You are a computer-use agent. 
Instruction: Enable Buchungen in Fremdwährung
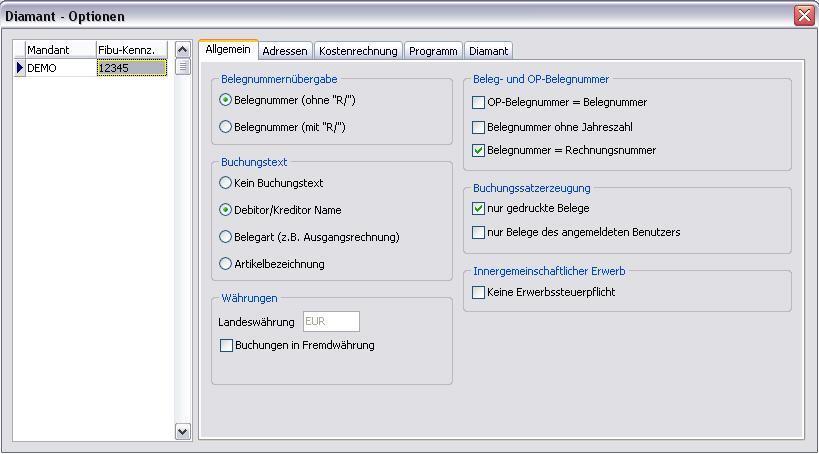click(226, 345)
